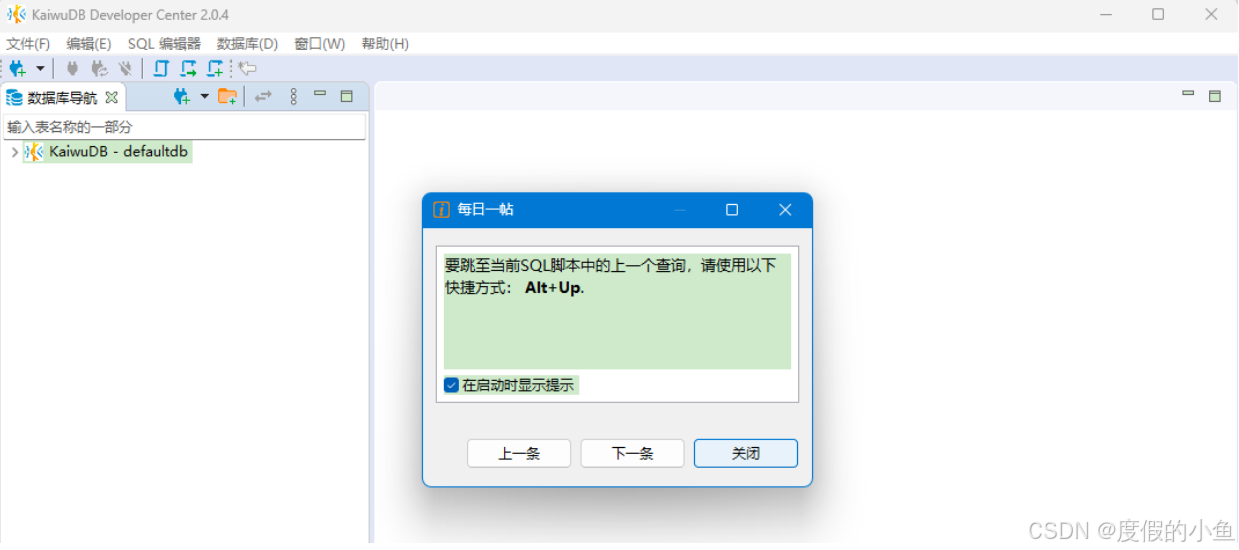The height and width of the screenshot is (550, 1239).
Task: Click the table name filter input field
Action: tap(185, 127)
